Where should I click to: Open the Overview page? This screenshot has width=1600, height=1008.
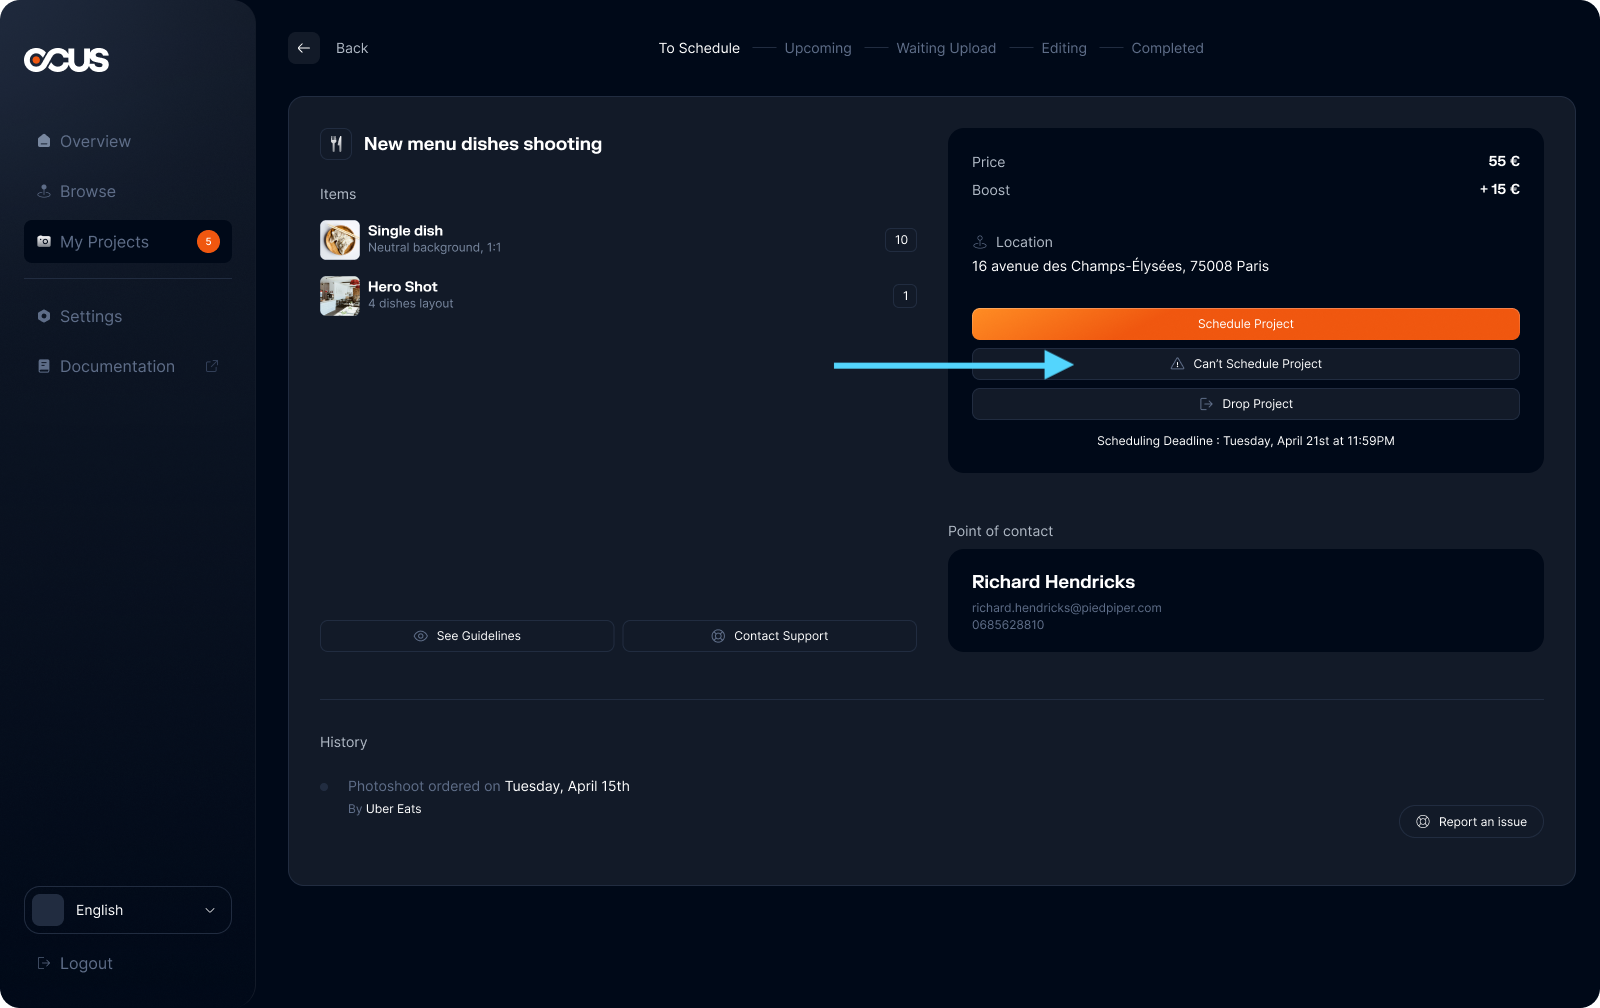coord(95,141)
